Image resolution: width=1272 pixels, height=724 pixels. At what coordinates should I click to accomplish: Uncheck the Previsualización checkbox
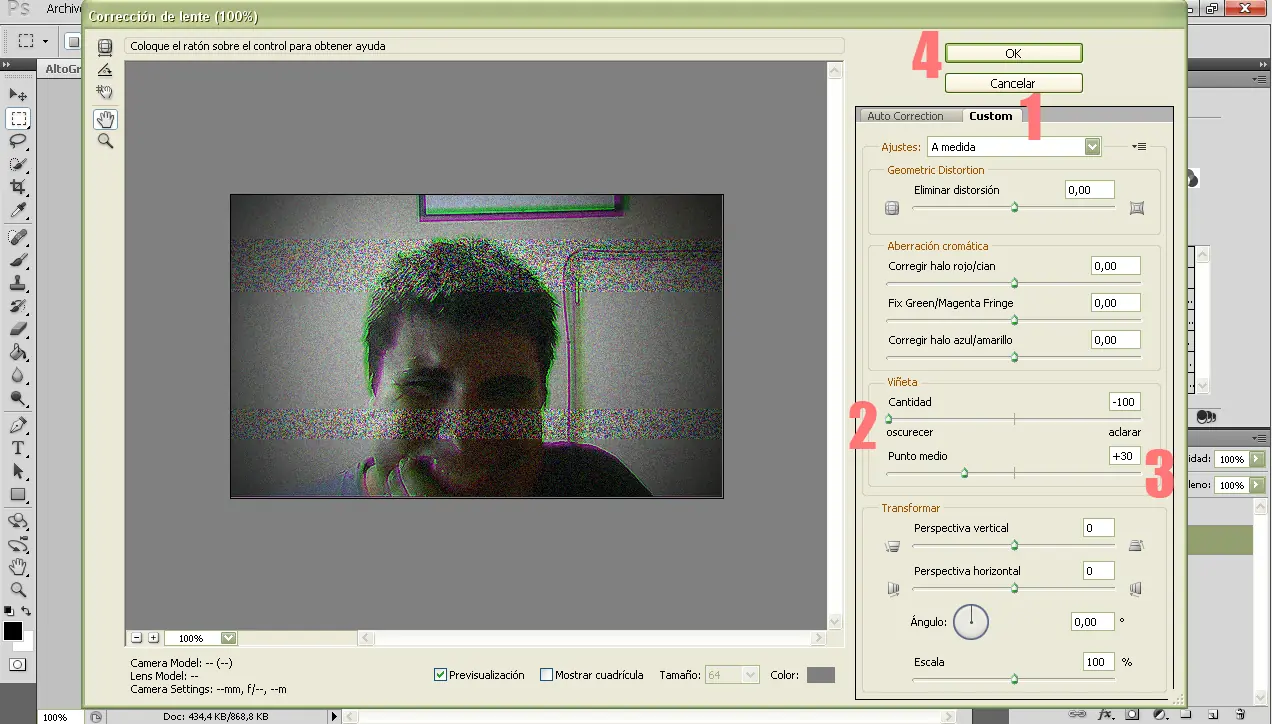[440, 675]
